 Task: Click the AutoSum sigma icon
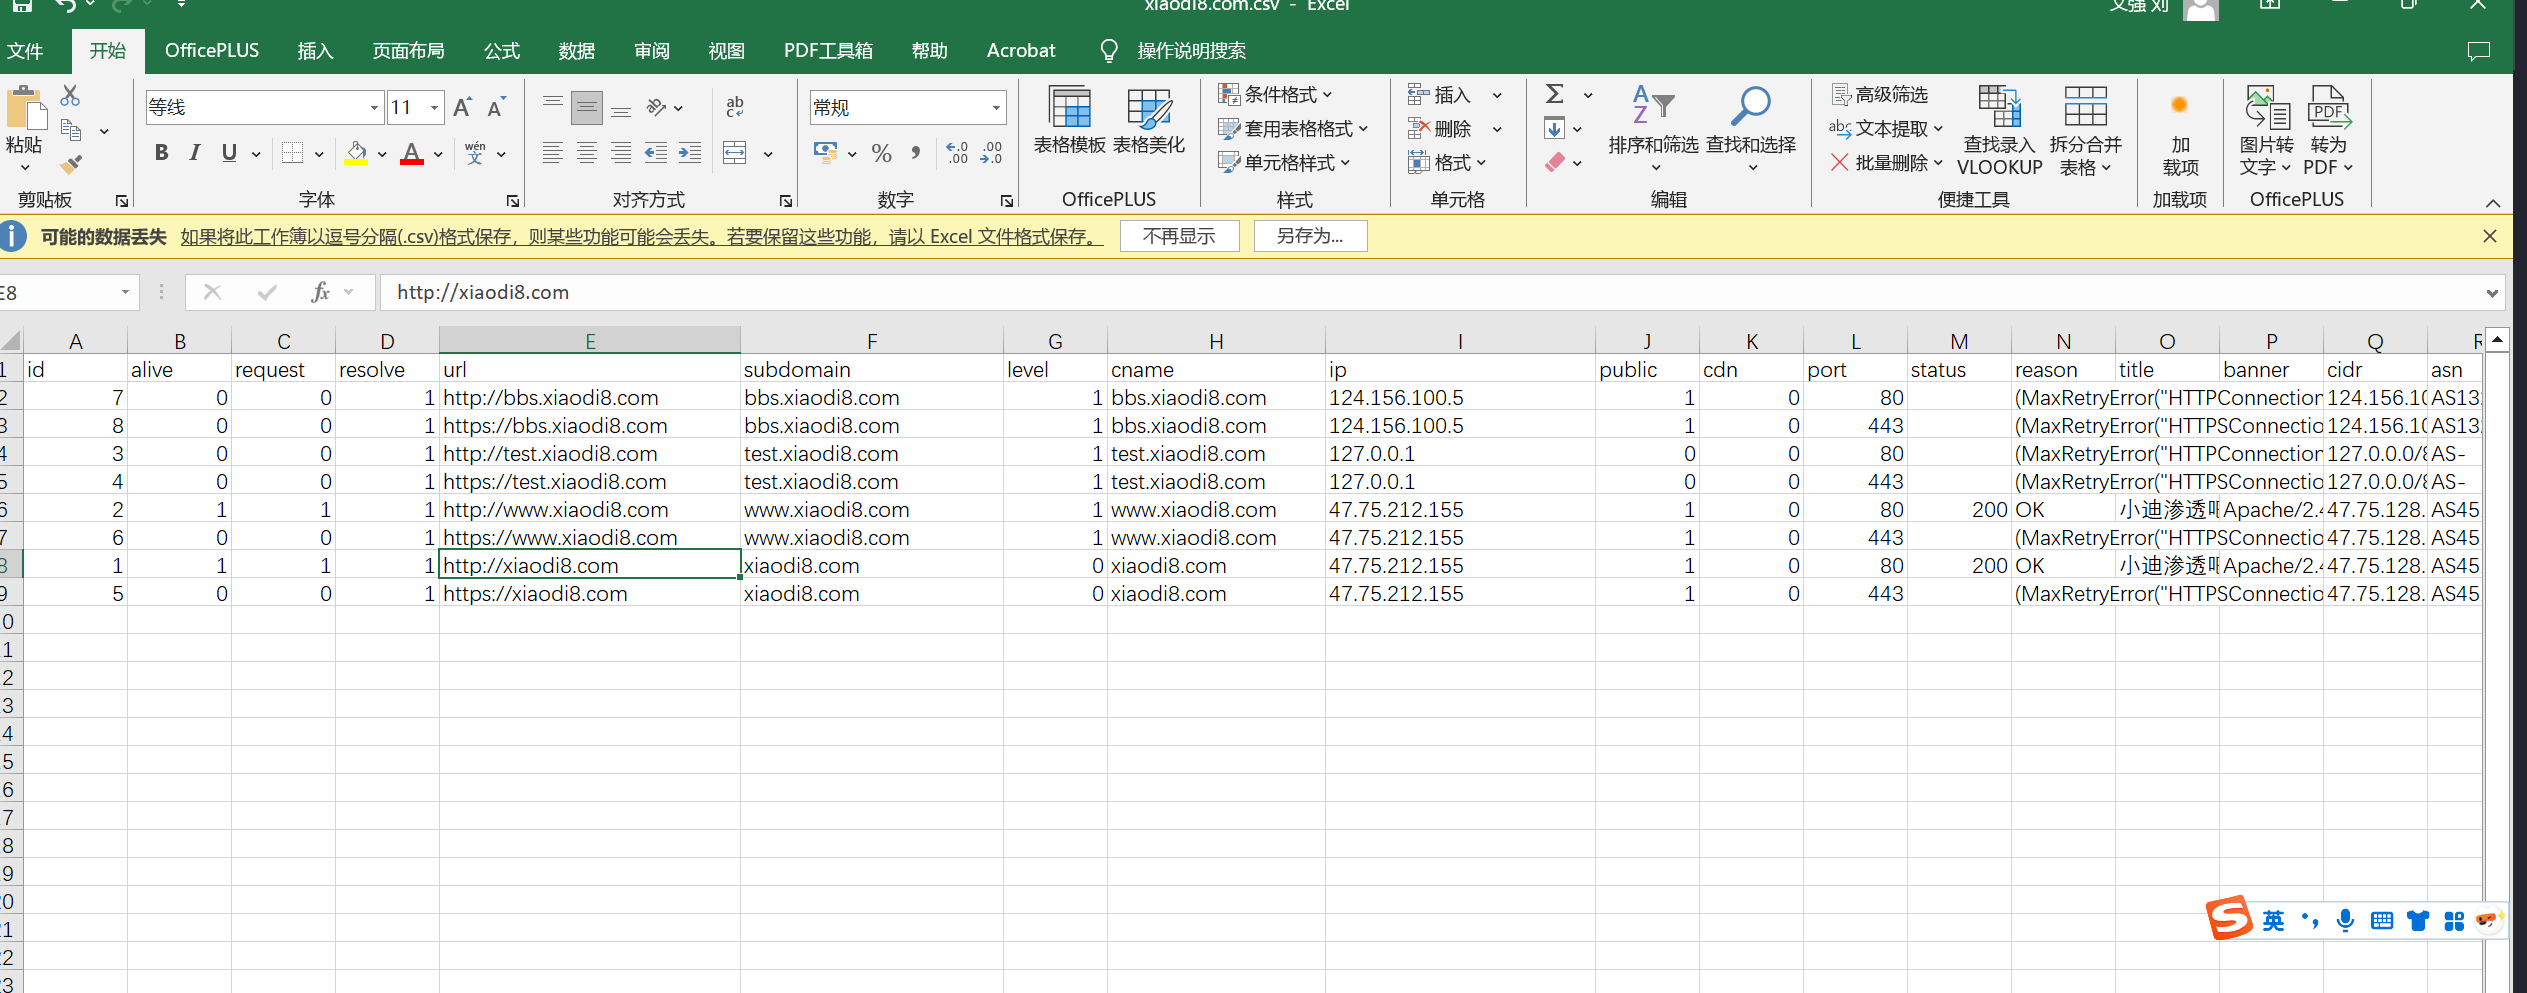pos(1554,95)
